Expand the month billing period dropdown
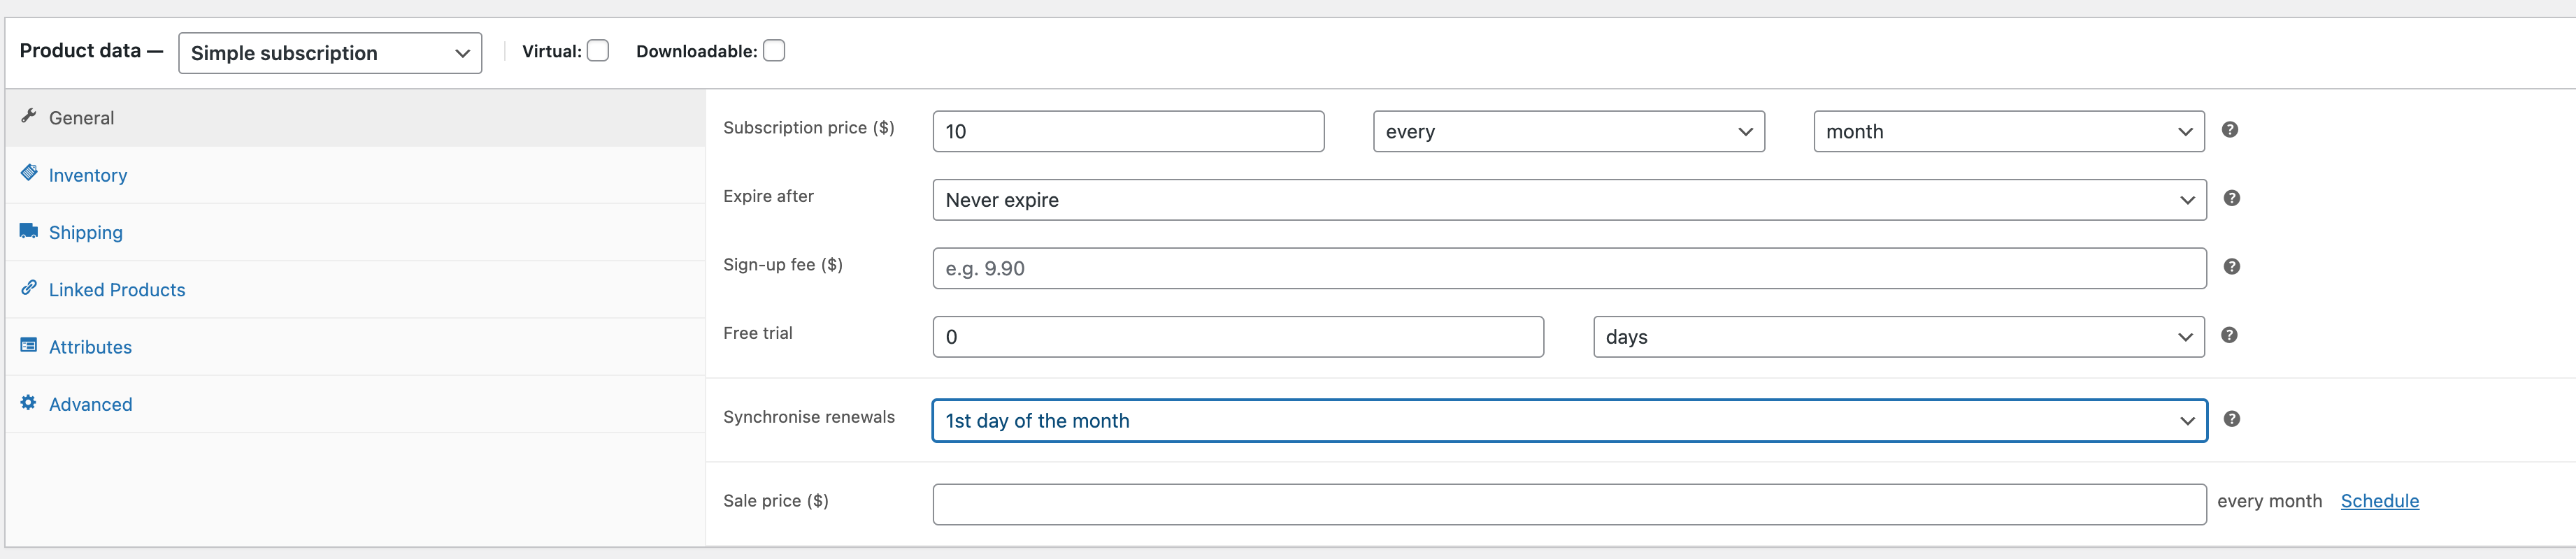This screenshot has height=559, width=2576. tap(2007, 131)
